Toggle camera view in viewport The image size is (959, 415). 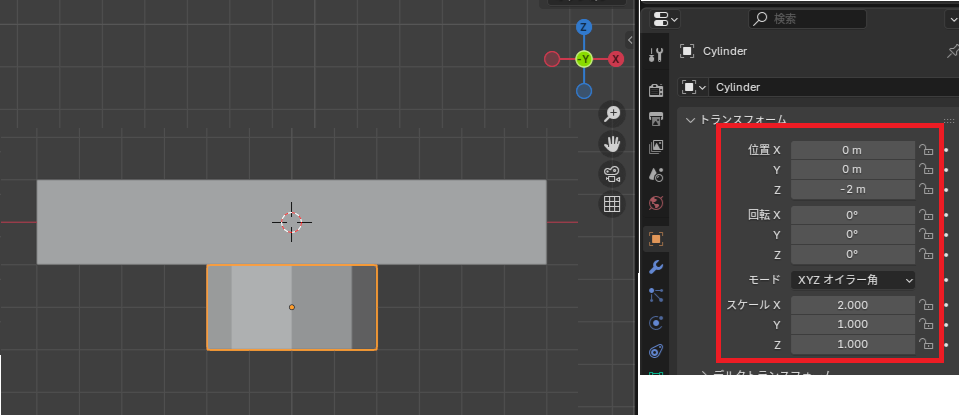point(611,174)
